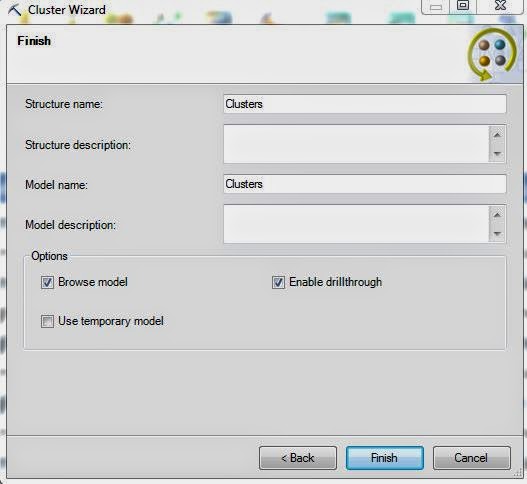Uncheck the Enable drillthrough checkbox

click(x=278, y=282)
